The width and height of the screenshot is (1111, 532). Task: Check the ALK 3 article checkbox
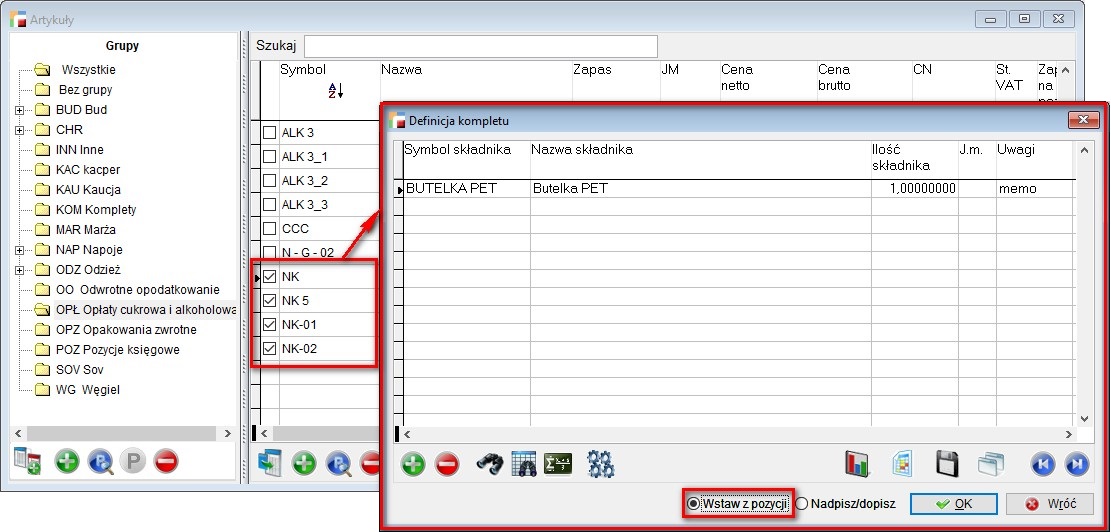[269, 133]
